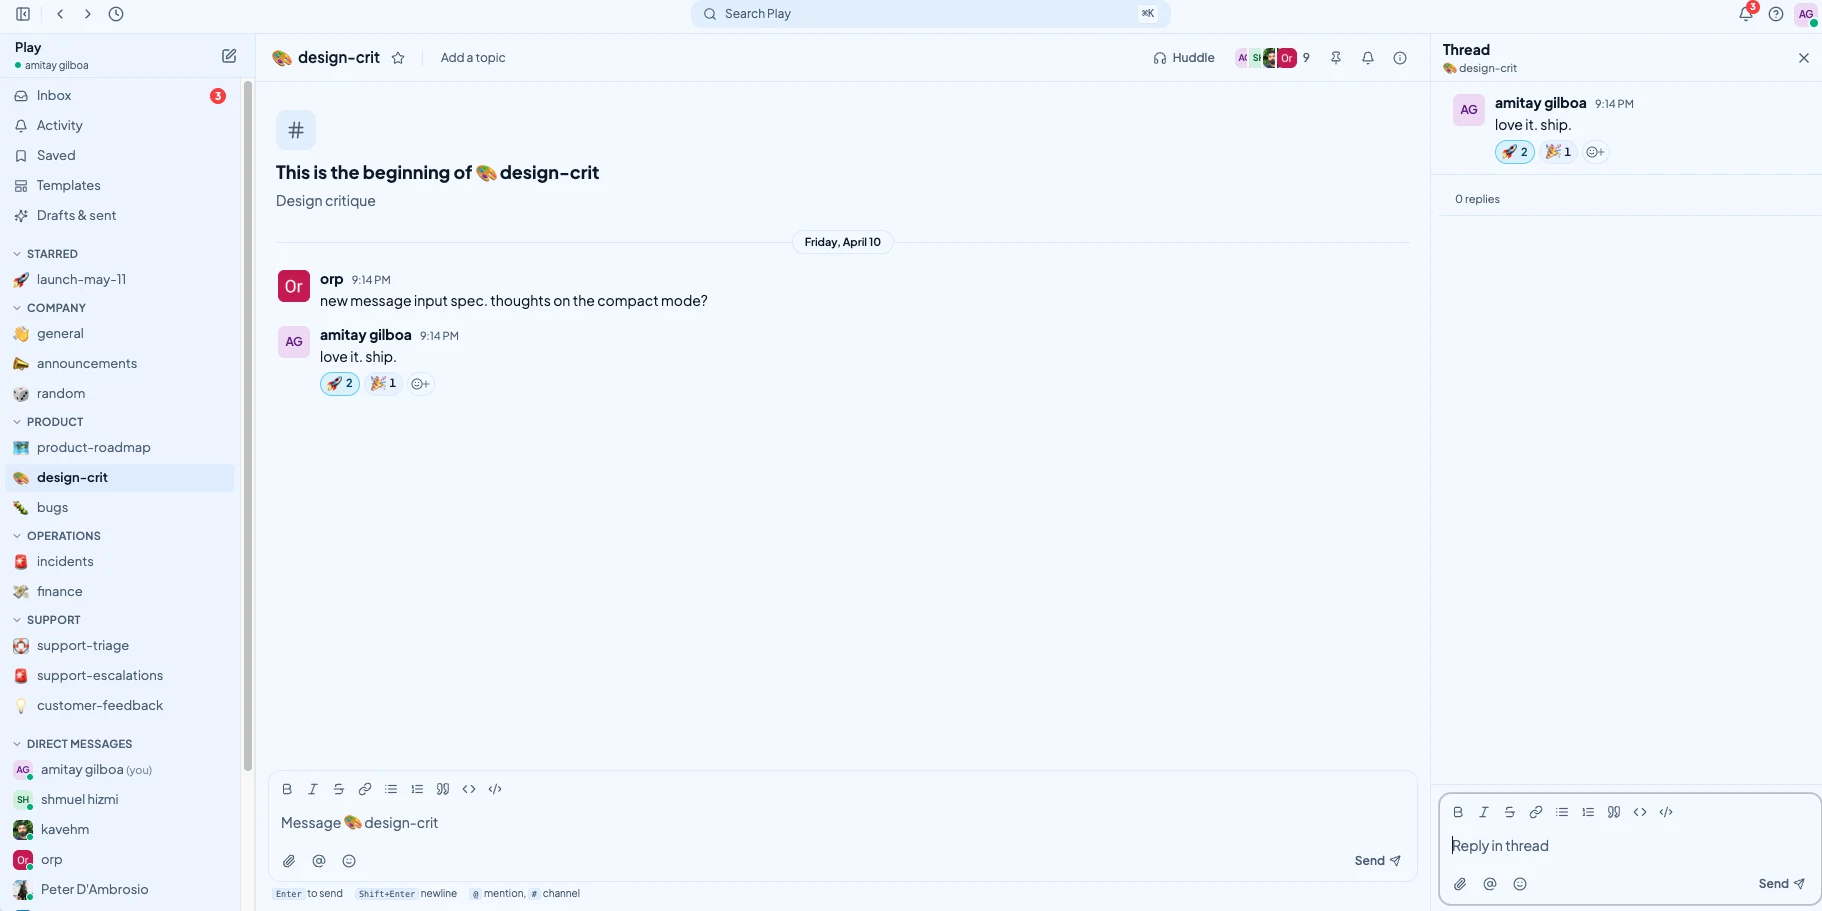Click the Reply in thread input

1630,846
